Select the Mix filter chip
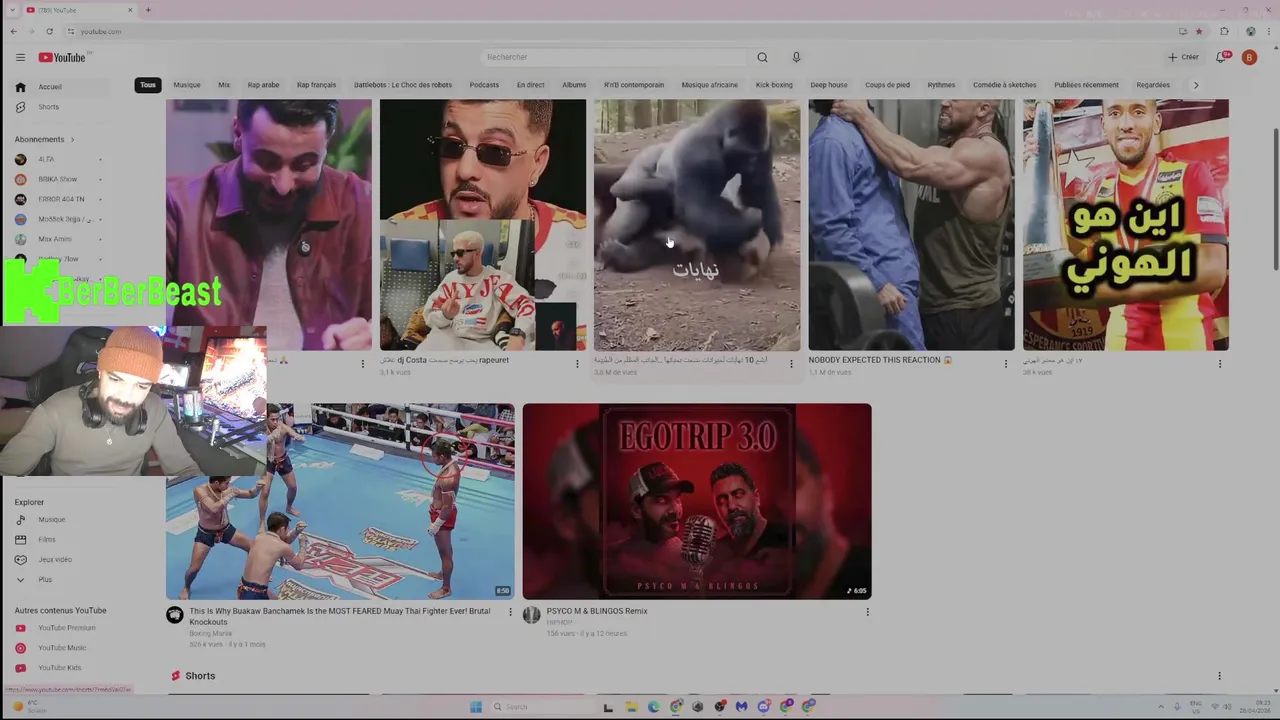 [224, 85]
